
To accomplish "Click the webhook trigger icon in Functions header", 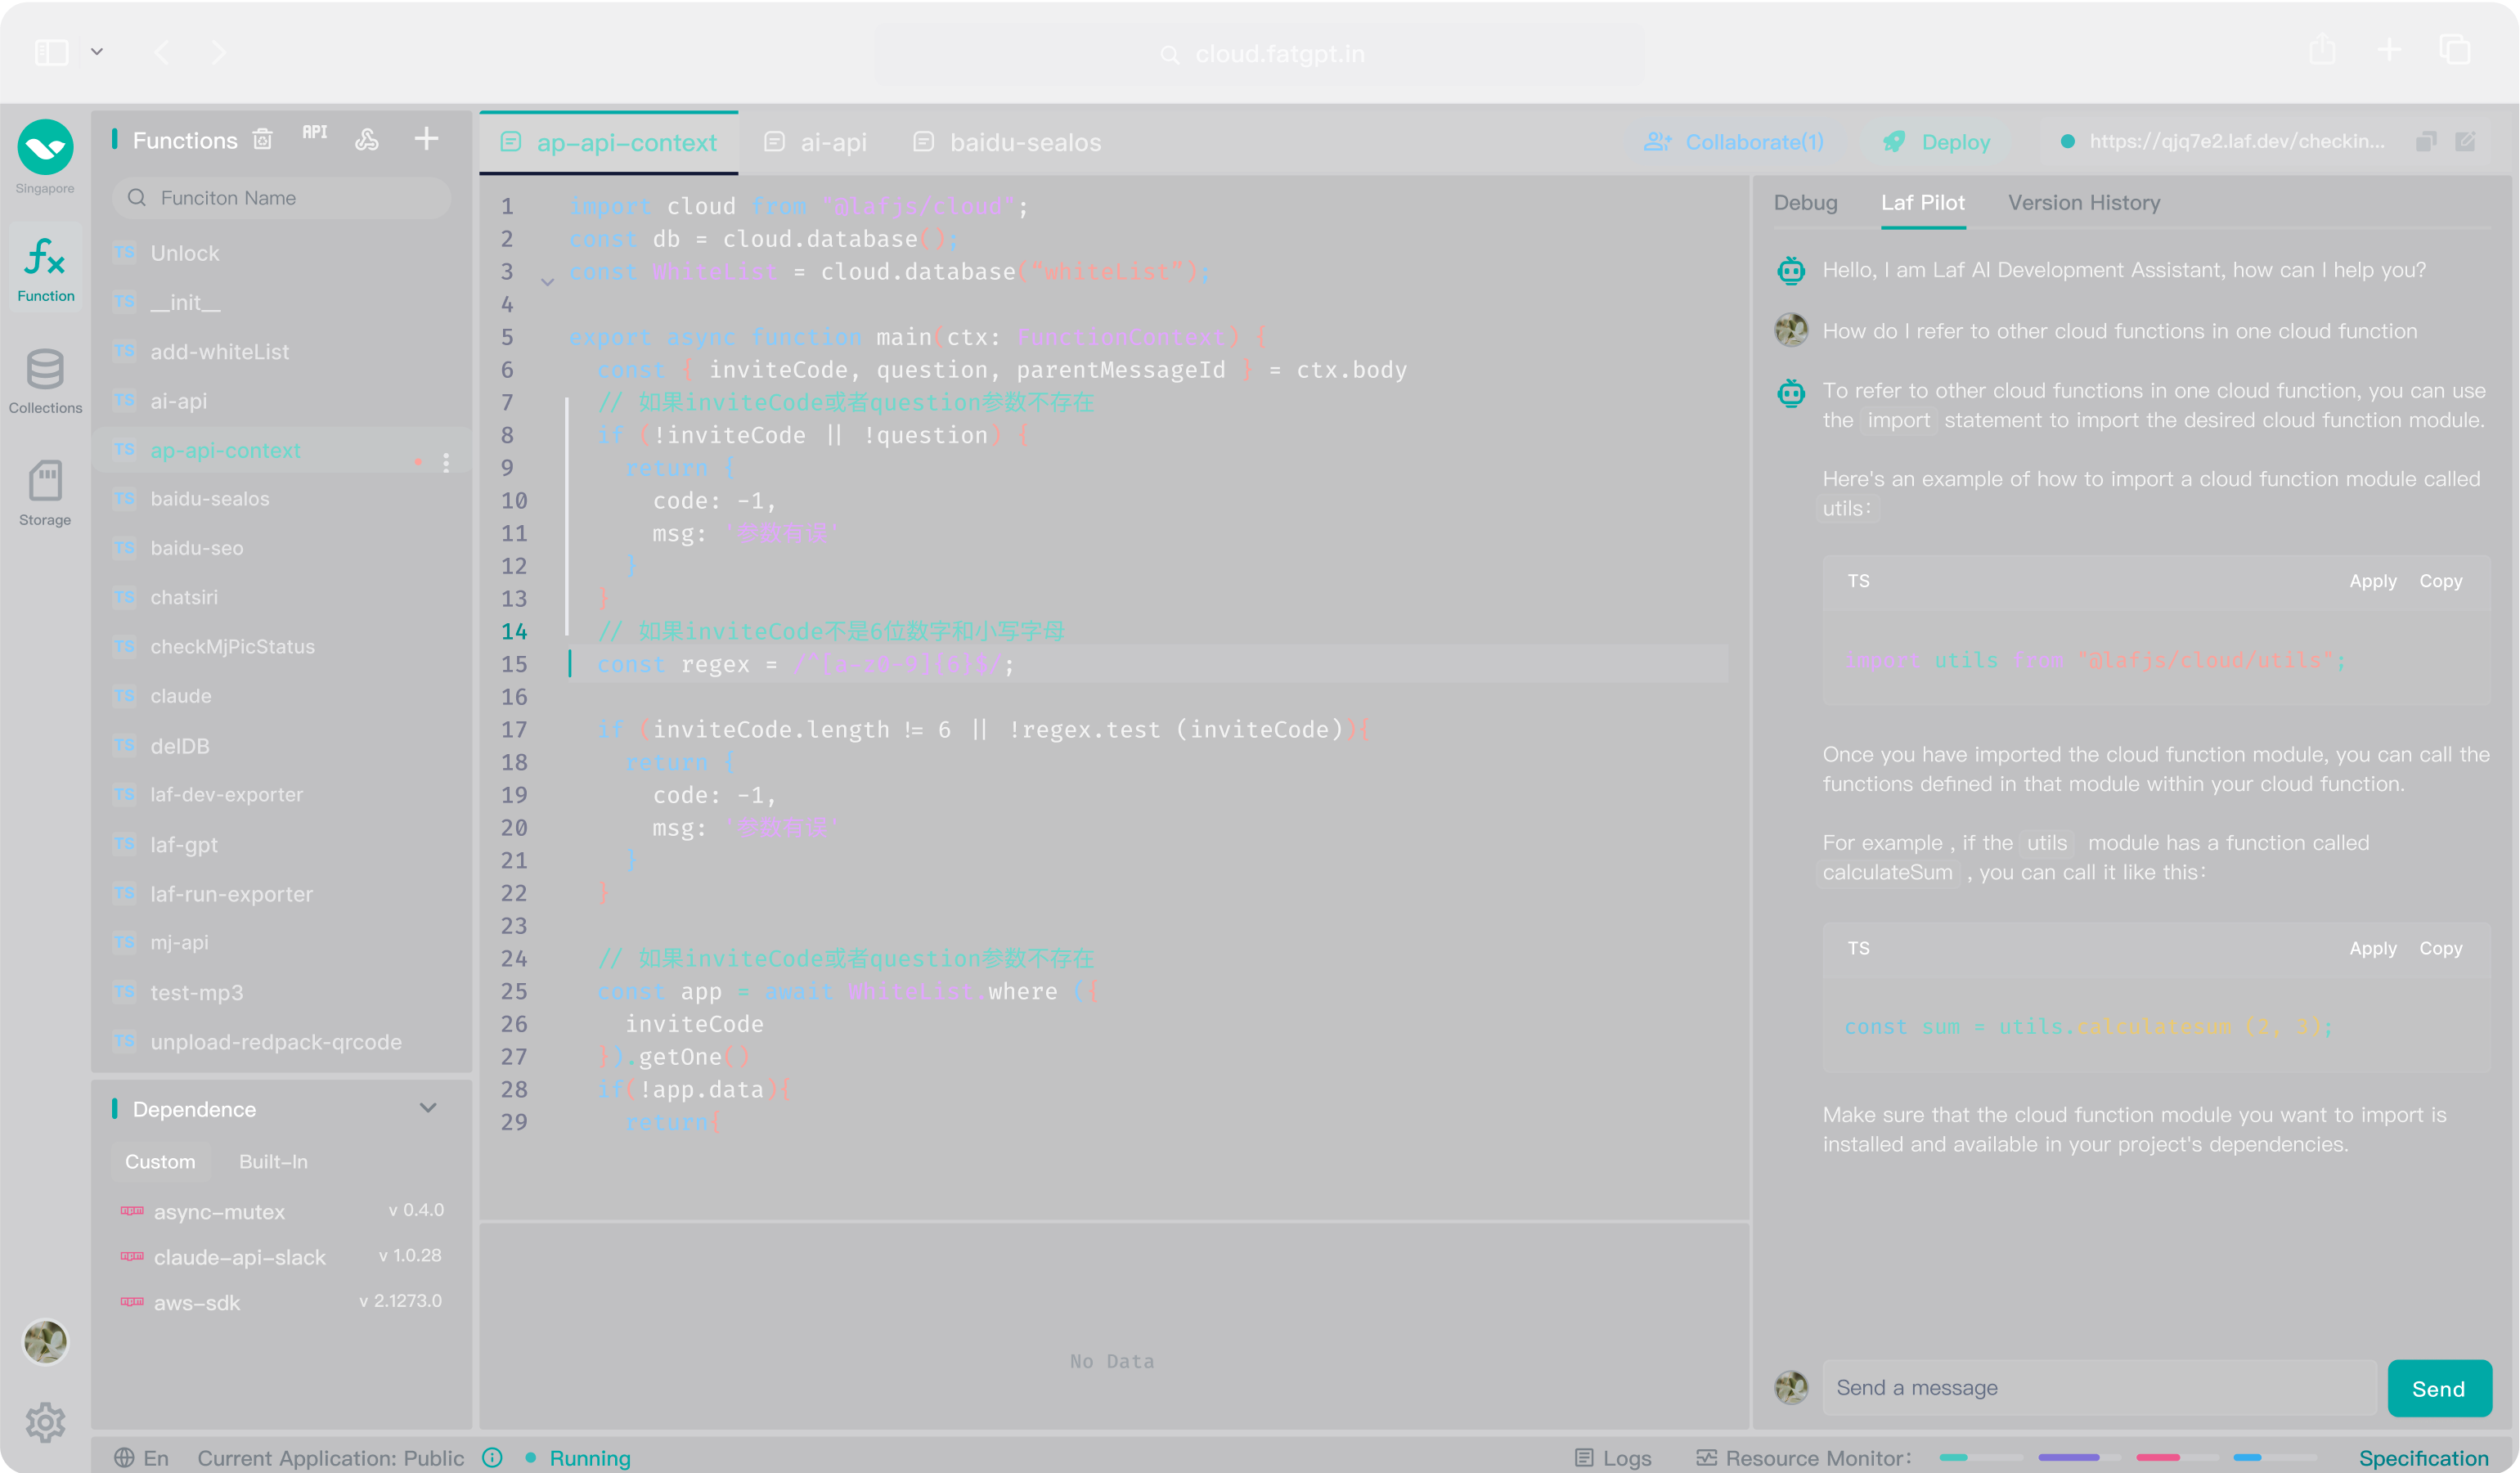I will pyautogui.click(x=367, y=139).
